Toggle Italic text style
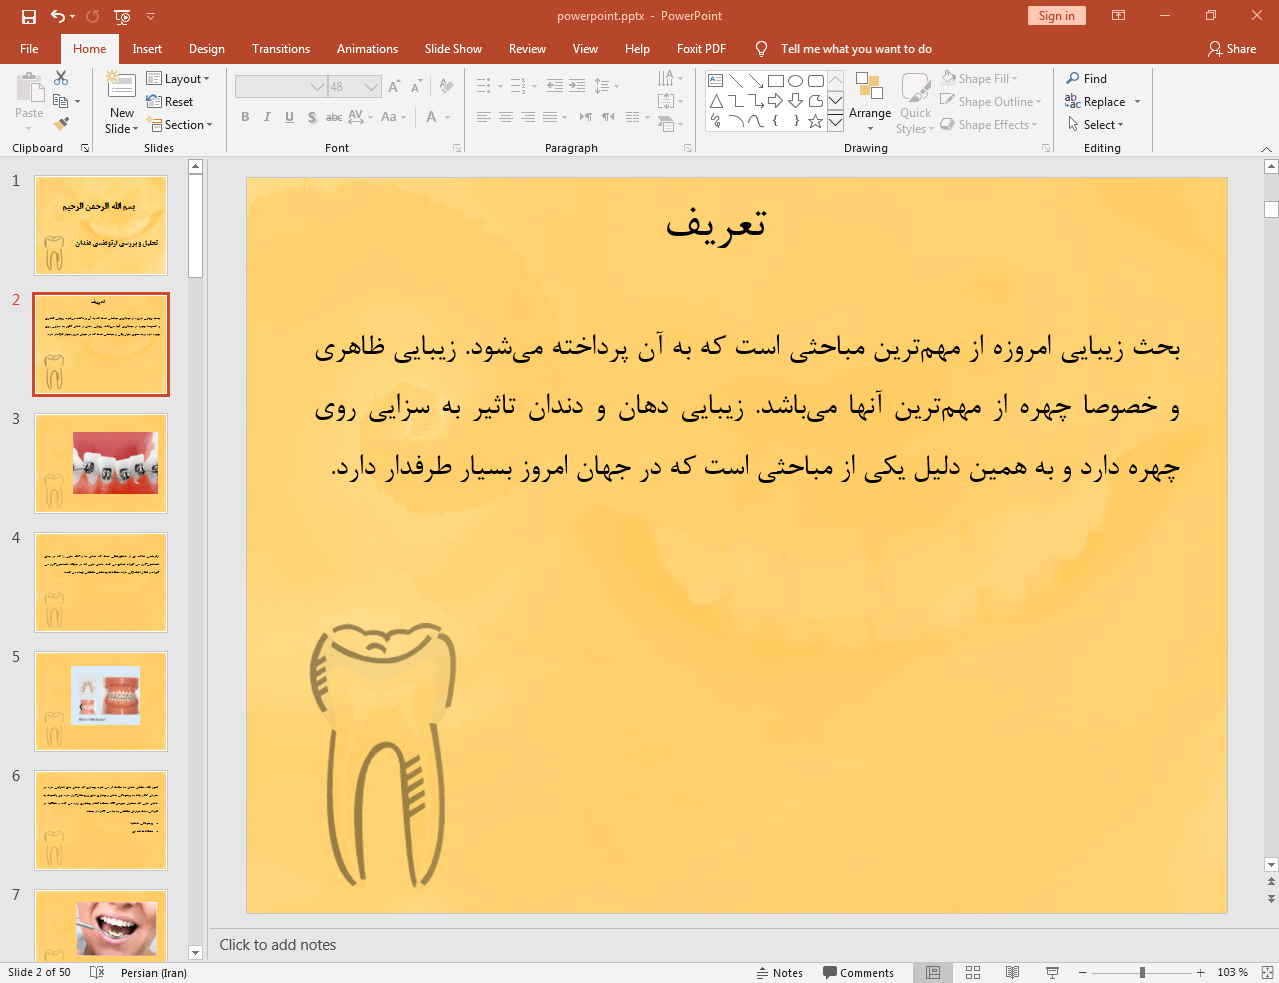The height and width of the screenshot is (983, 1279). click(267, 117)
